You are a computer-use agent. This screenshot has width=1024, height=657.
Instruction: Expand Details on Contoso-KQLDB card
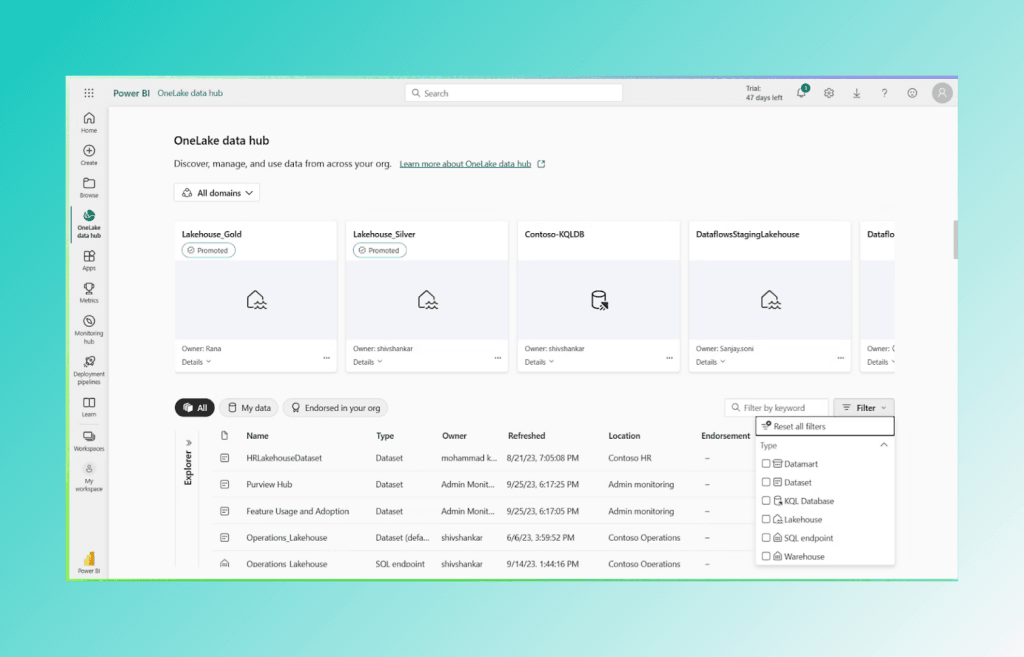coord(539,362)
